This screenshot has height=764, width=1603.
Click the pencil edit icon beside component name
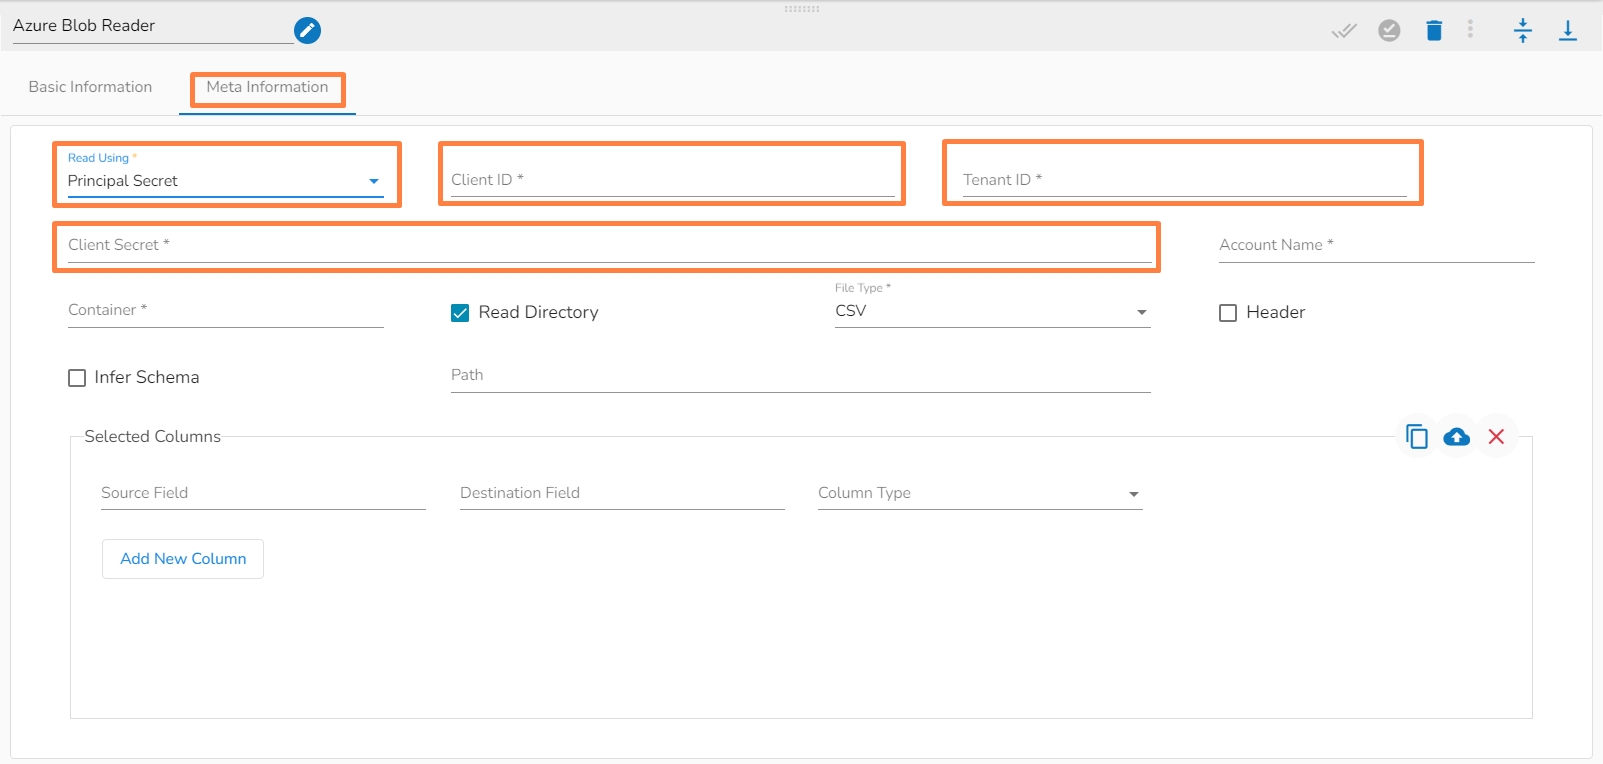pyautogui.click(x=307, y=31)
